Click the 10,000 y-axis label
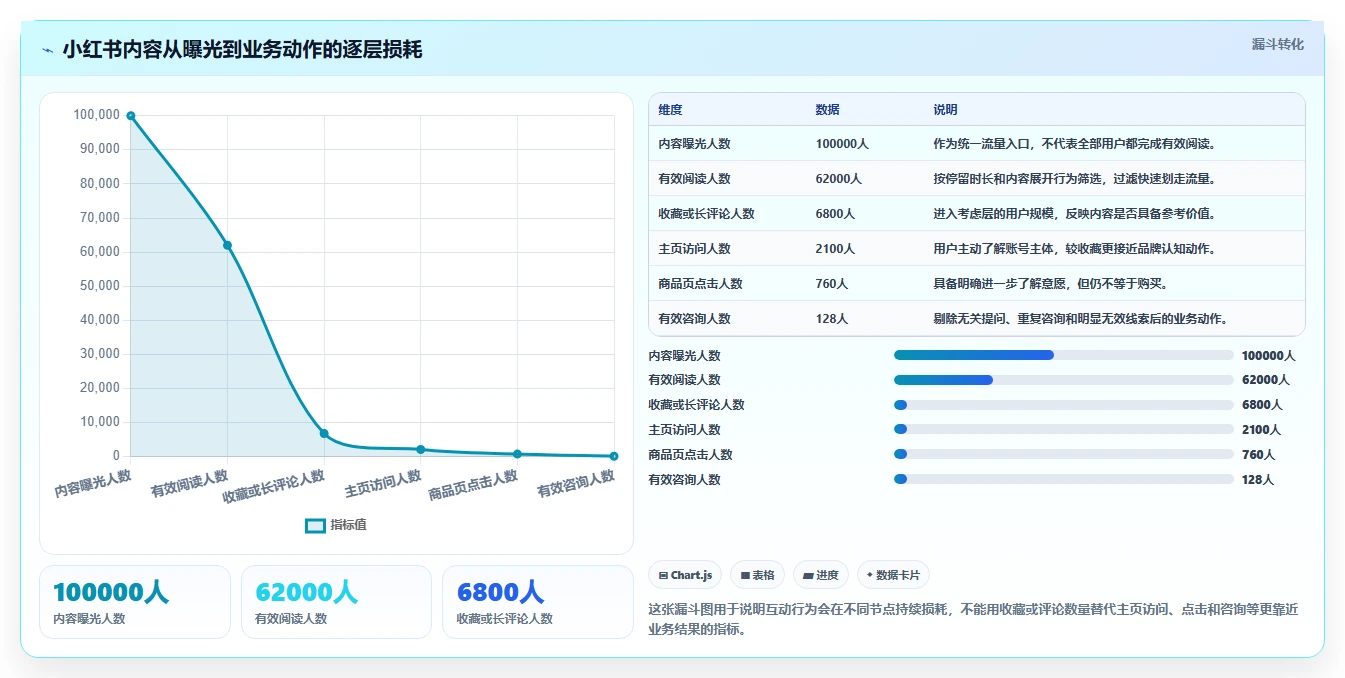 point(100,422)
